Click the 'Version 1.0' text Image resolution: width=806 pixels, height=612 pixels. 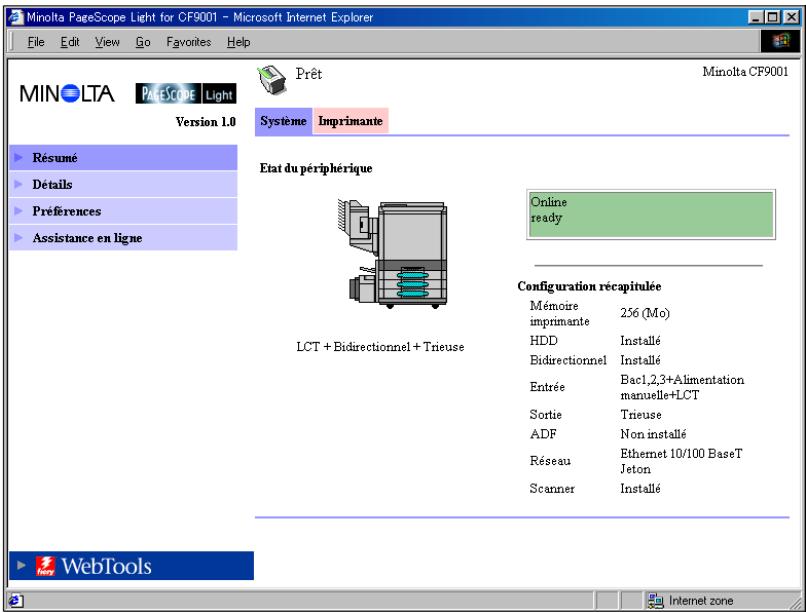[206, 122]
